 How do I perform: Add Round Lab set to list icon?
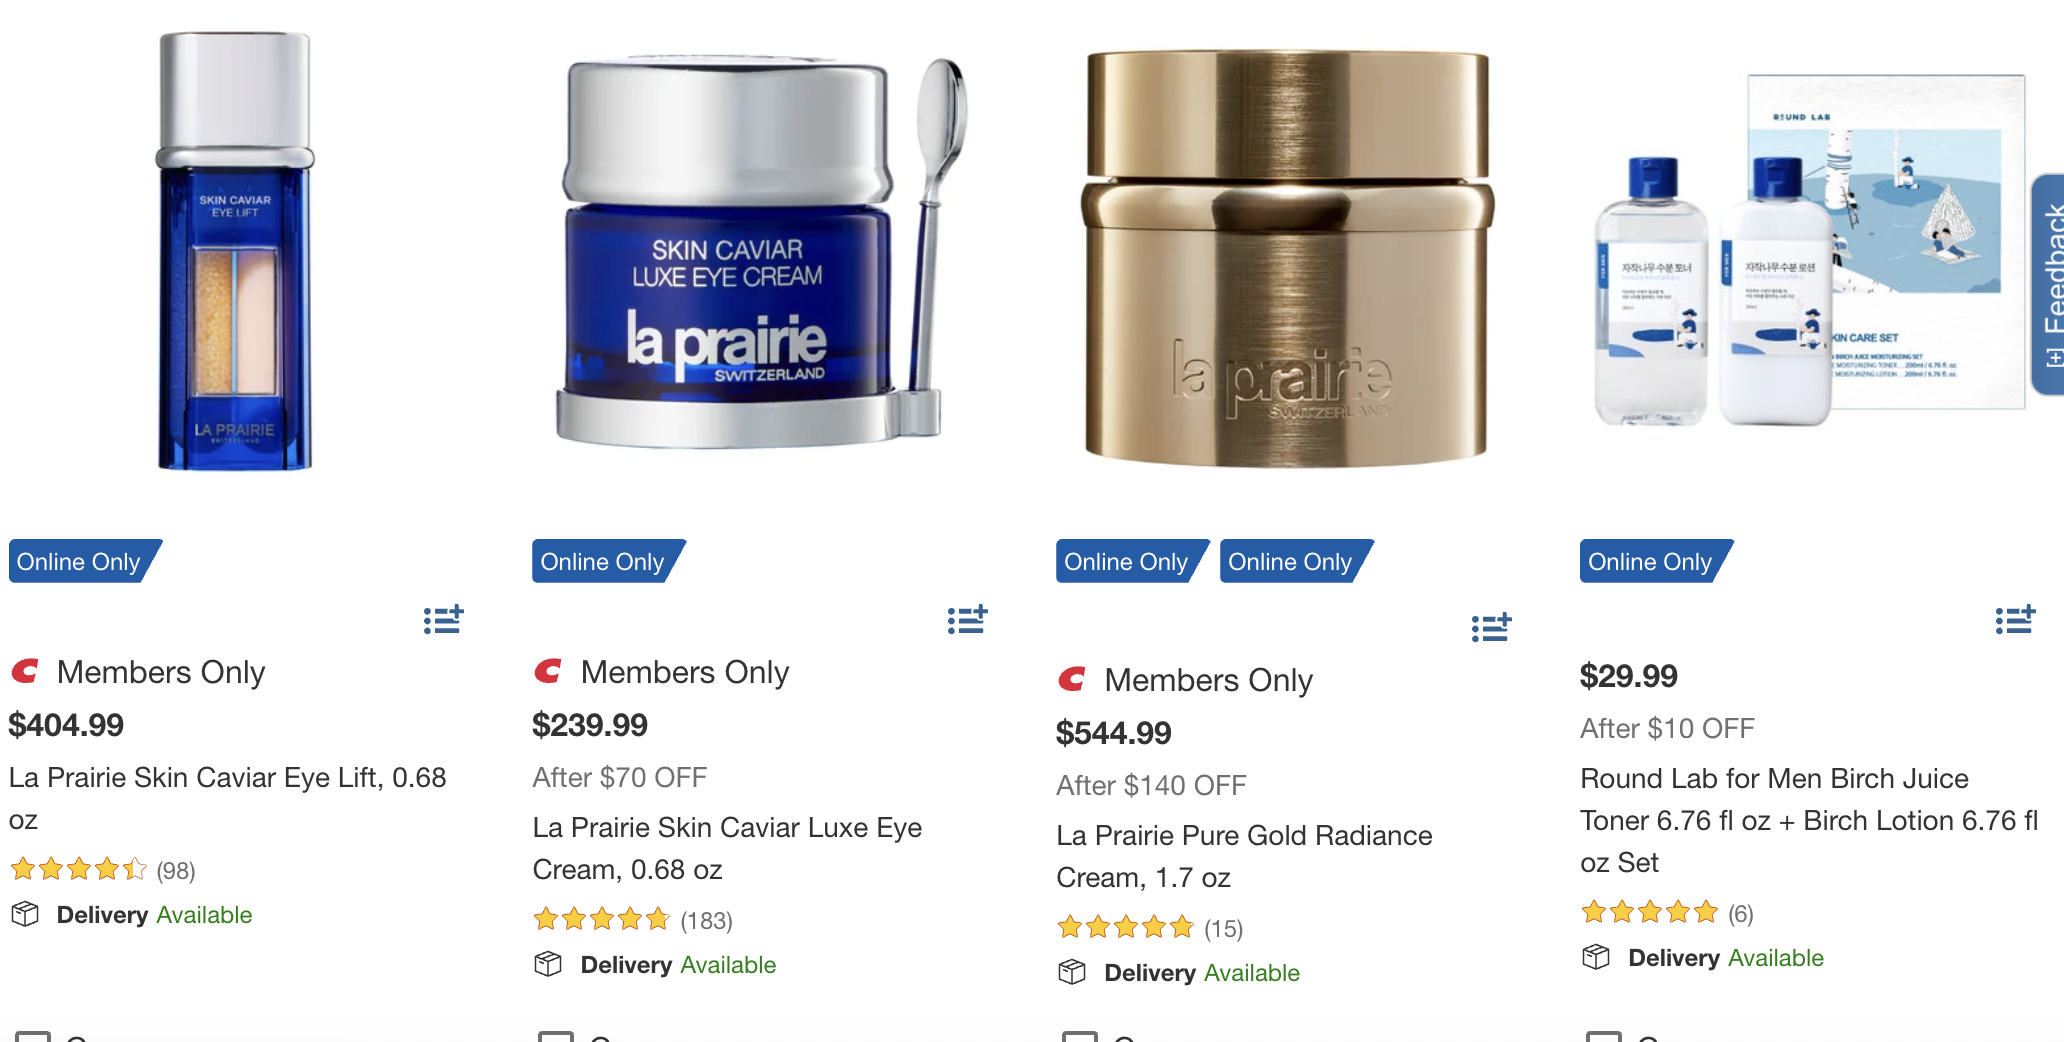(2015, 620)
